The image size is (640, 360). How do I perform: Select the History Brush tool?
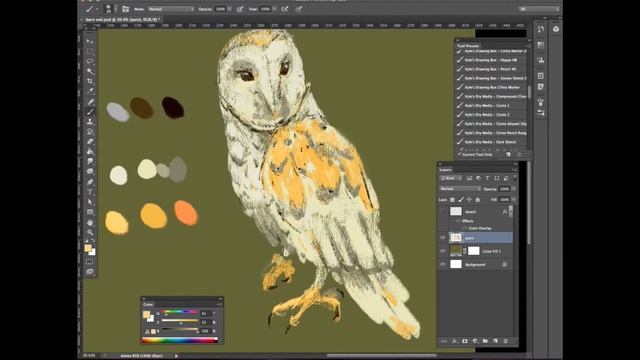click(x=90, y=132)
